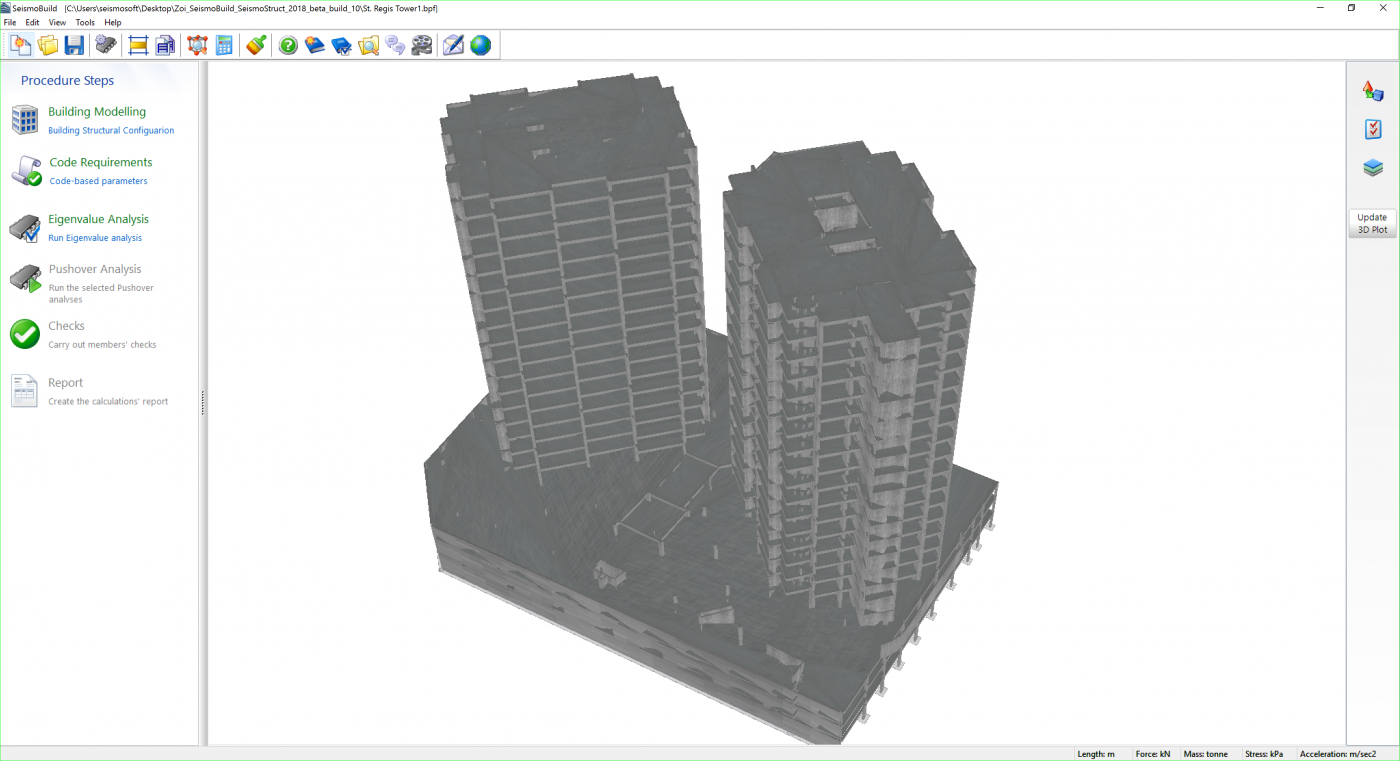
Task: Open the Tools menu
Action: click(x=85, y=22)
